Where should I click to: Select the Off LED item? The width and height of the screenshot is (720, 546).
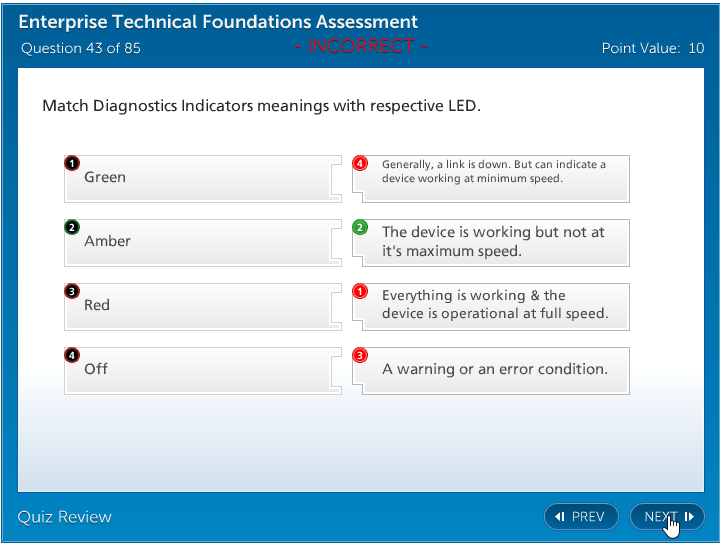(x=195, y=370)
